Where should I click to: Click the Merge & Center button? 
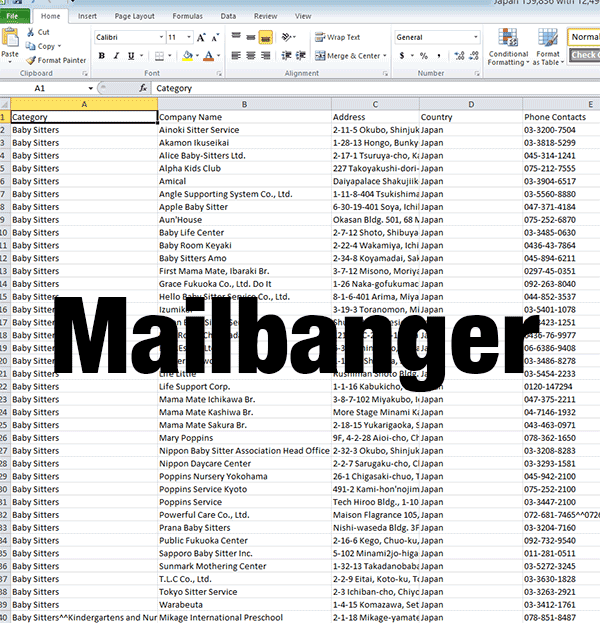click(x=348, y=56)
